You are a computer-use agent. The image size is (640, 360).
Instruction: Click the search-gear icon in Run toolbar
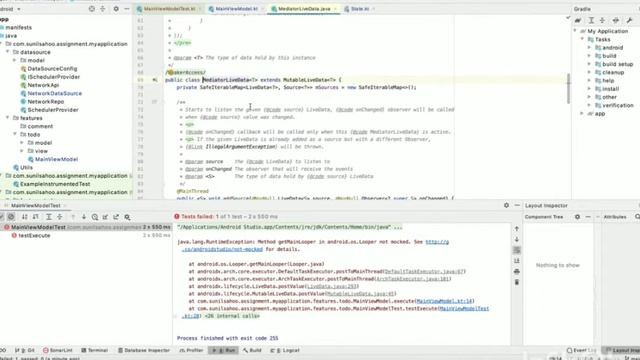click(127, 217)
